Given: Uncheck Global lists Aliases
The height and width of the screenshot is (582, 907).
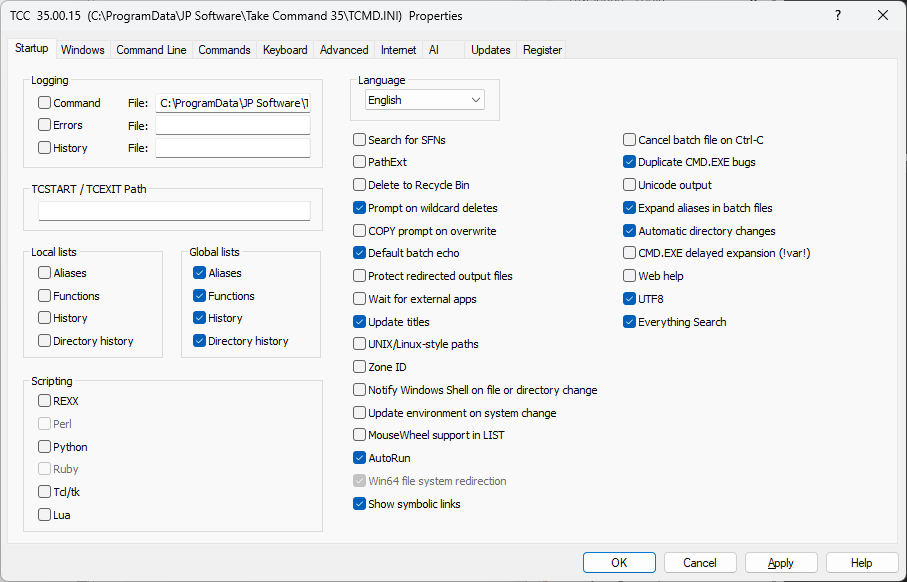Looking at the screenshot, I should click(x=200, y=273).
